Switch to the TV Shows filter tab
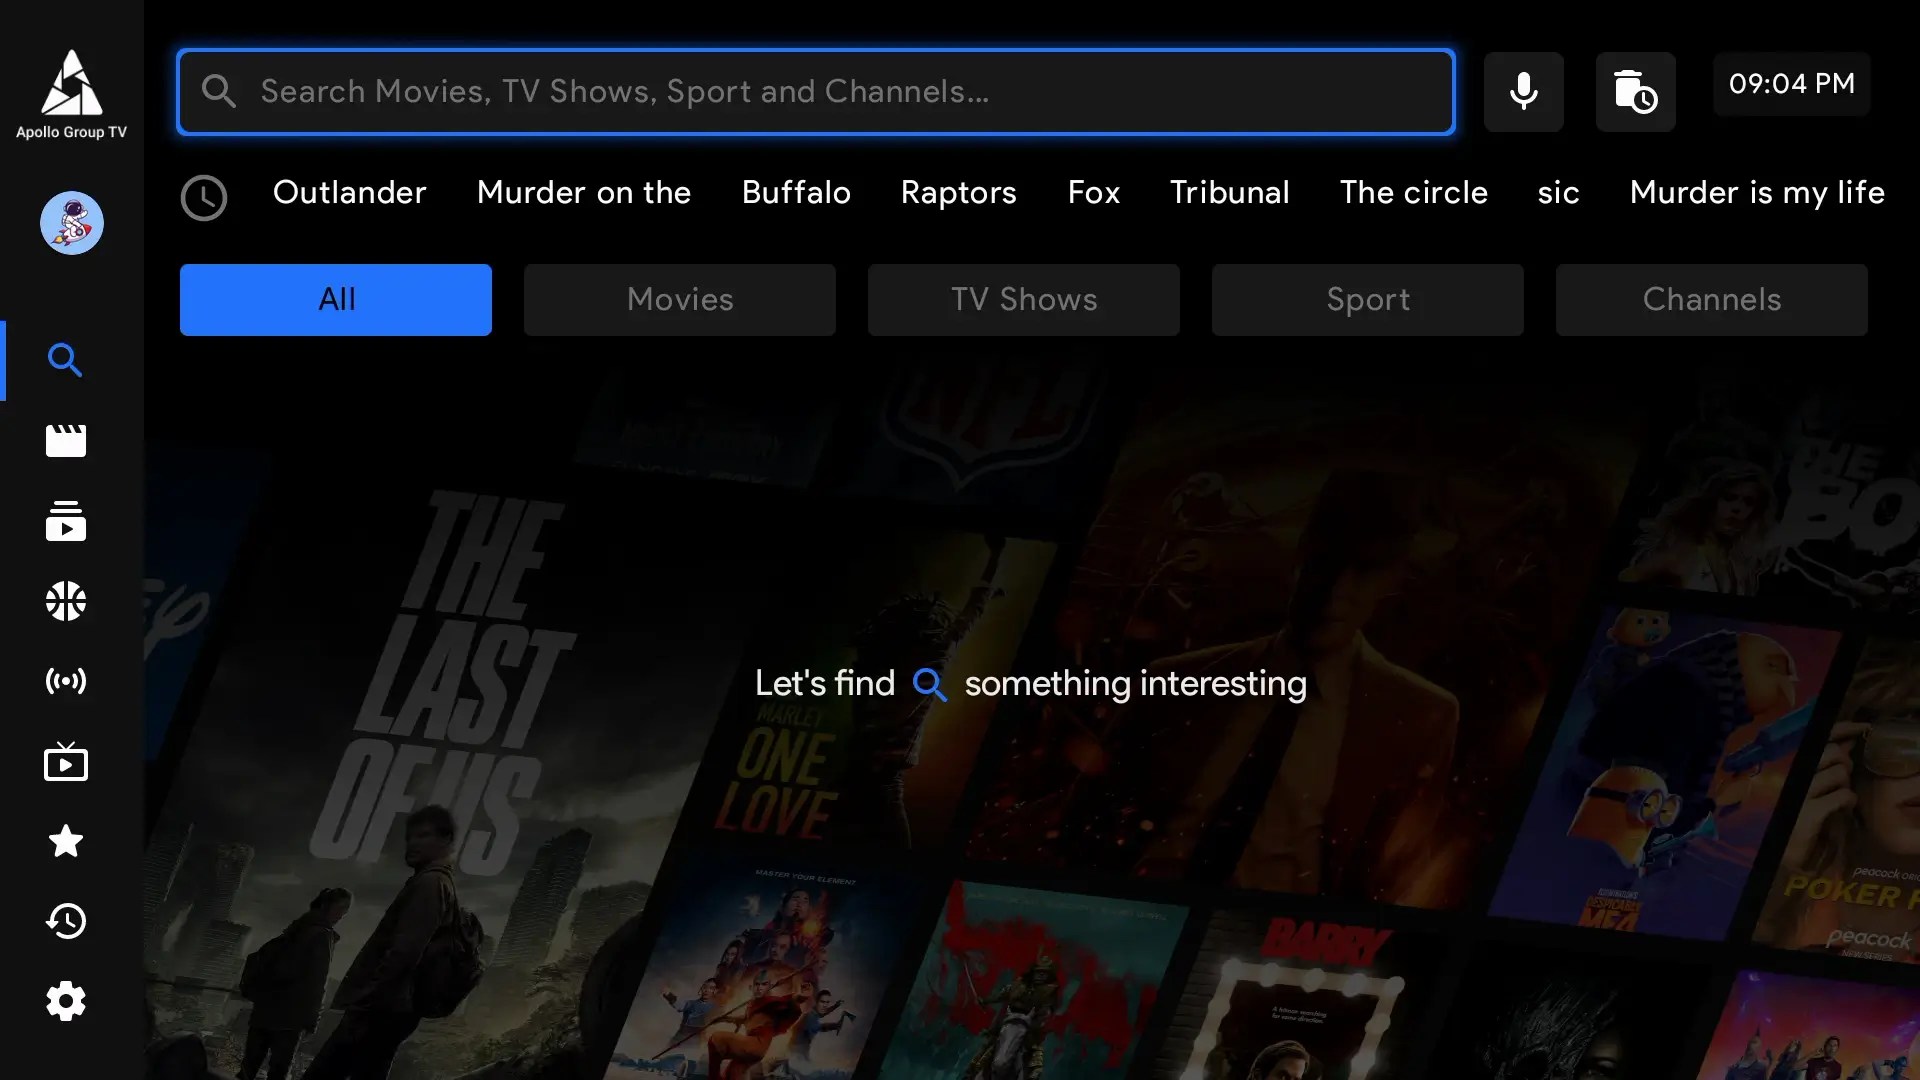1920x1080 pixels. pos(1024,300)
